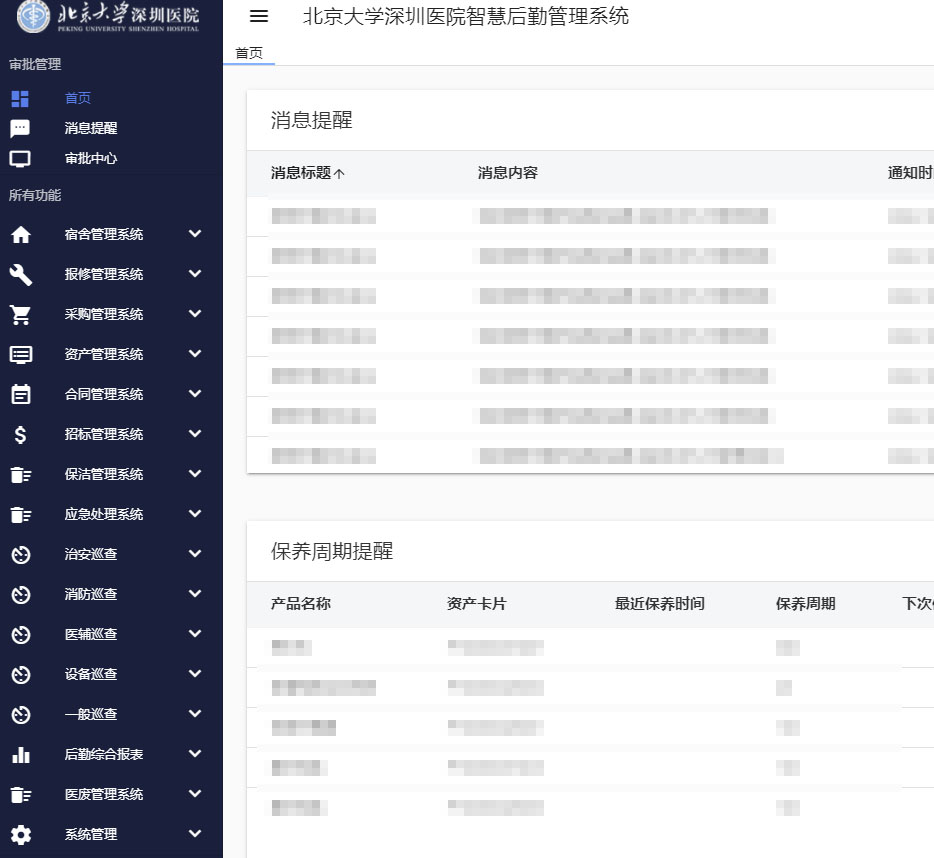934x858 pixels.
Task: Open 医废管理系统 menu item
Action: (x=104, y=794)
